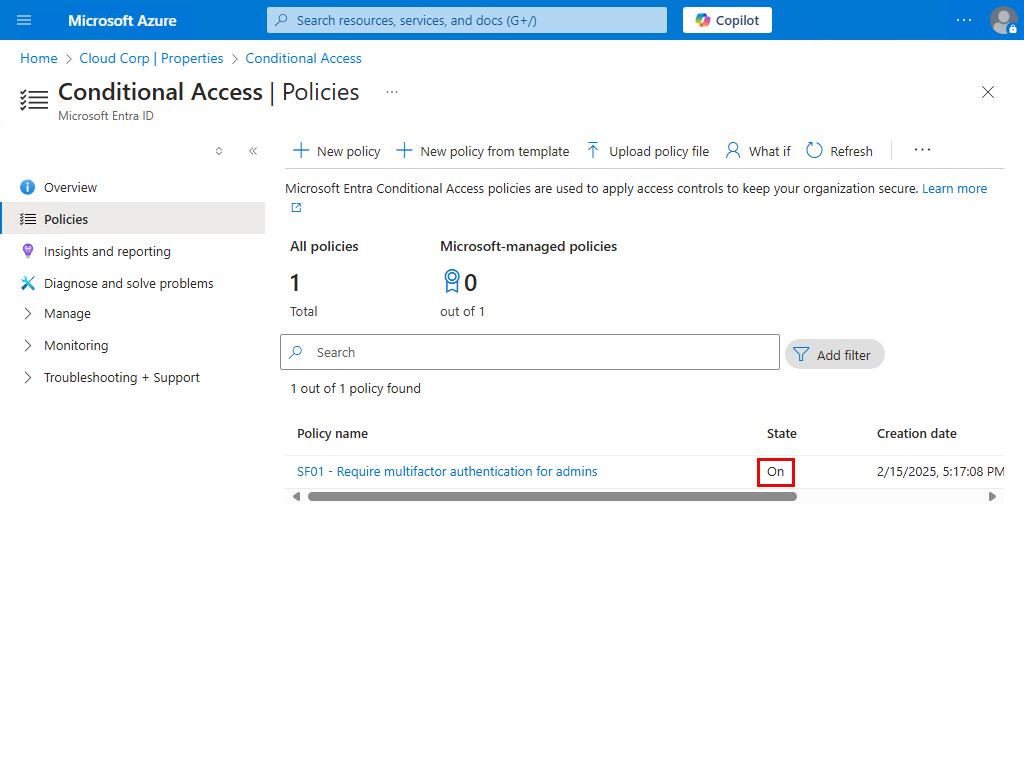Create a New policy from template
The image size is (1024, 768).
pos(483,151)
